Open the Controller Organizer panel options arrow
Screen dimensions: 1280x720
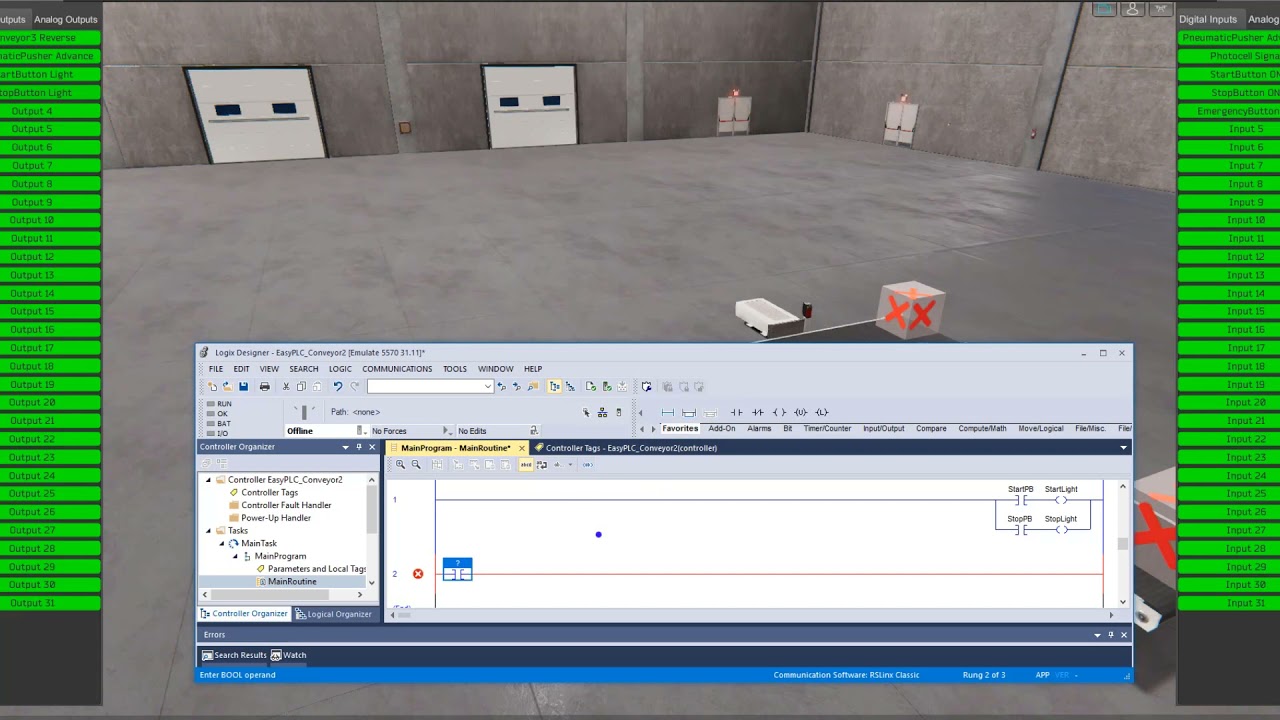pyautogui.click(x=346, y=447)
